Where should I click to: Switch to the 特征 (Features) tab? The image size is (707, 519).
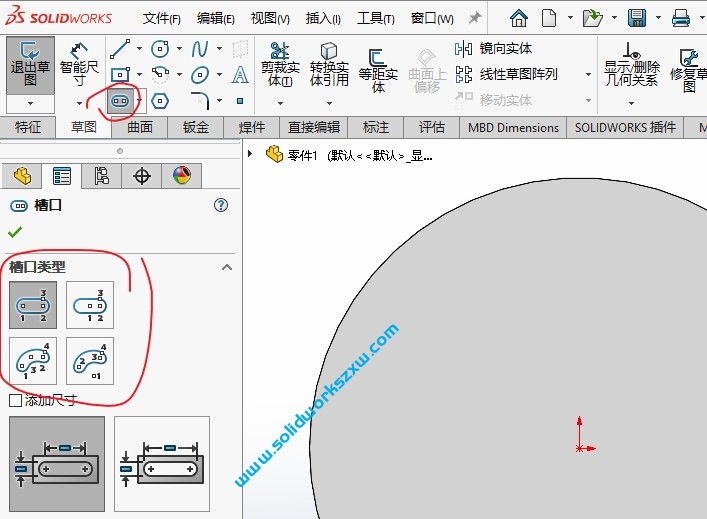tap(29, 127)
